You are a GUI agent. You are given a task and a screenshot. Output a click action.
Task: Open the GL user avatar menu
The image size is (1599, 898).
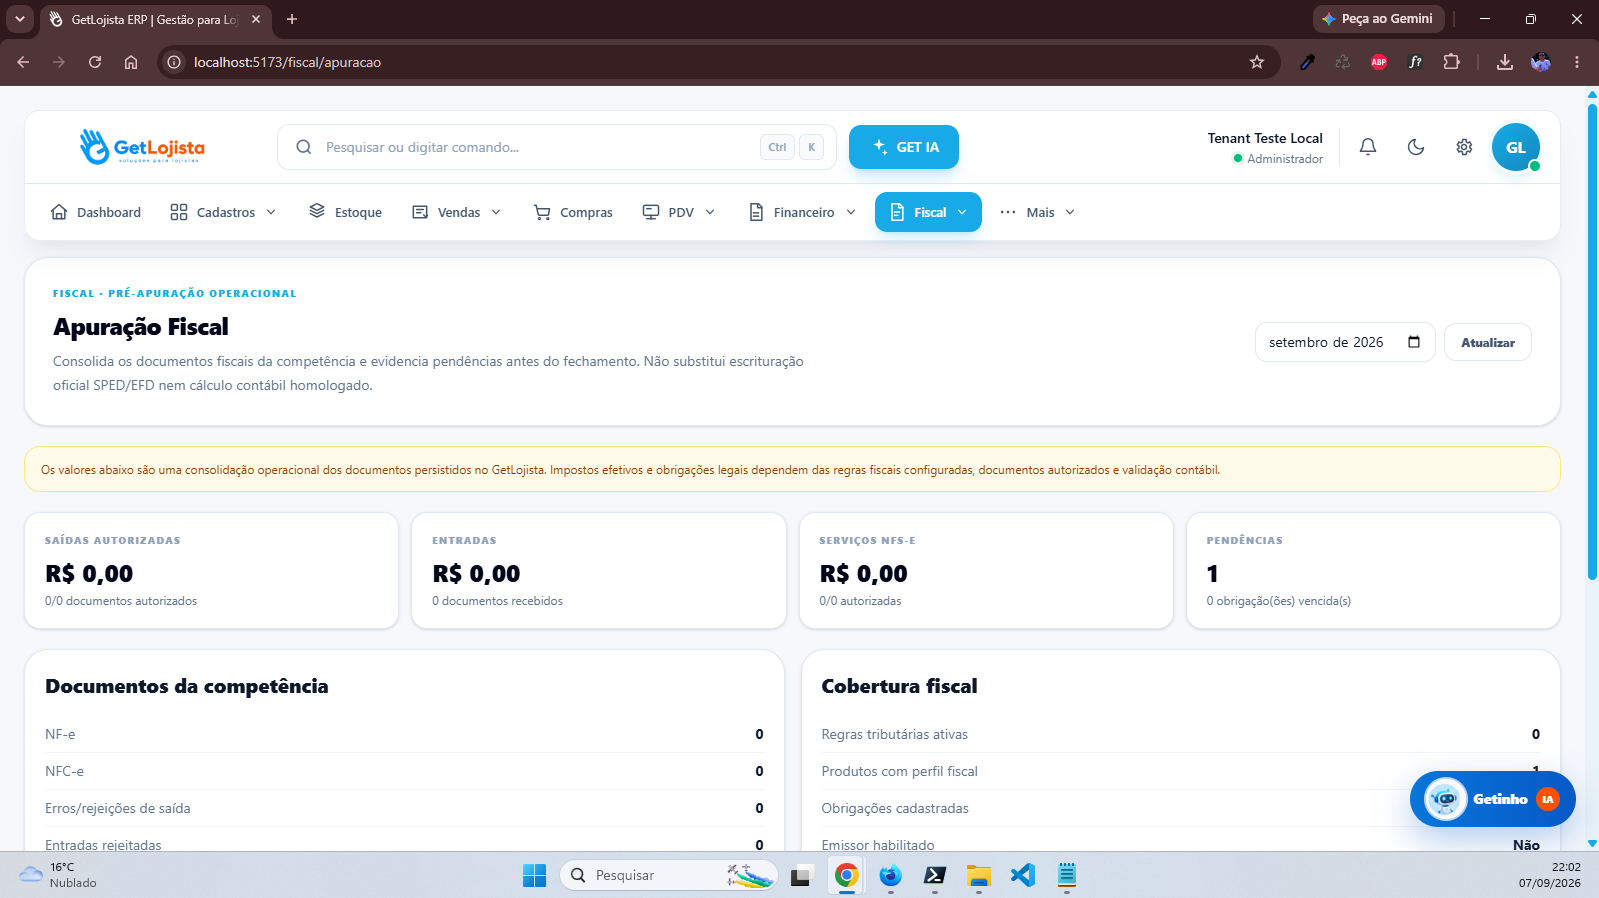[x=1516, y=147]
